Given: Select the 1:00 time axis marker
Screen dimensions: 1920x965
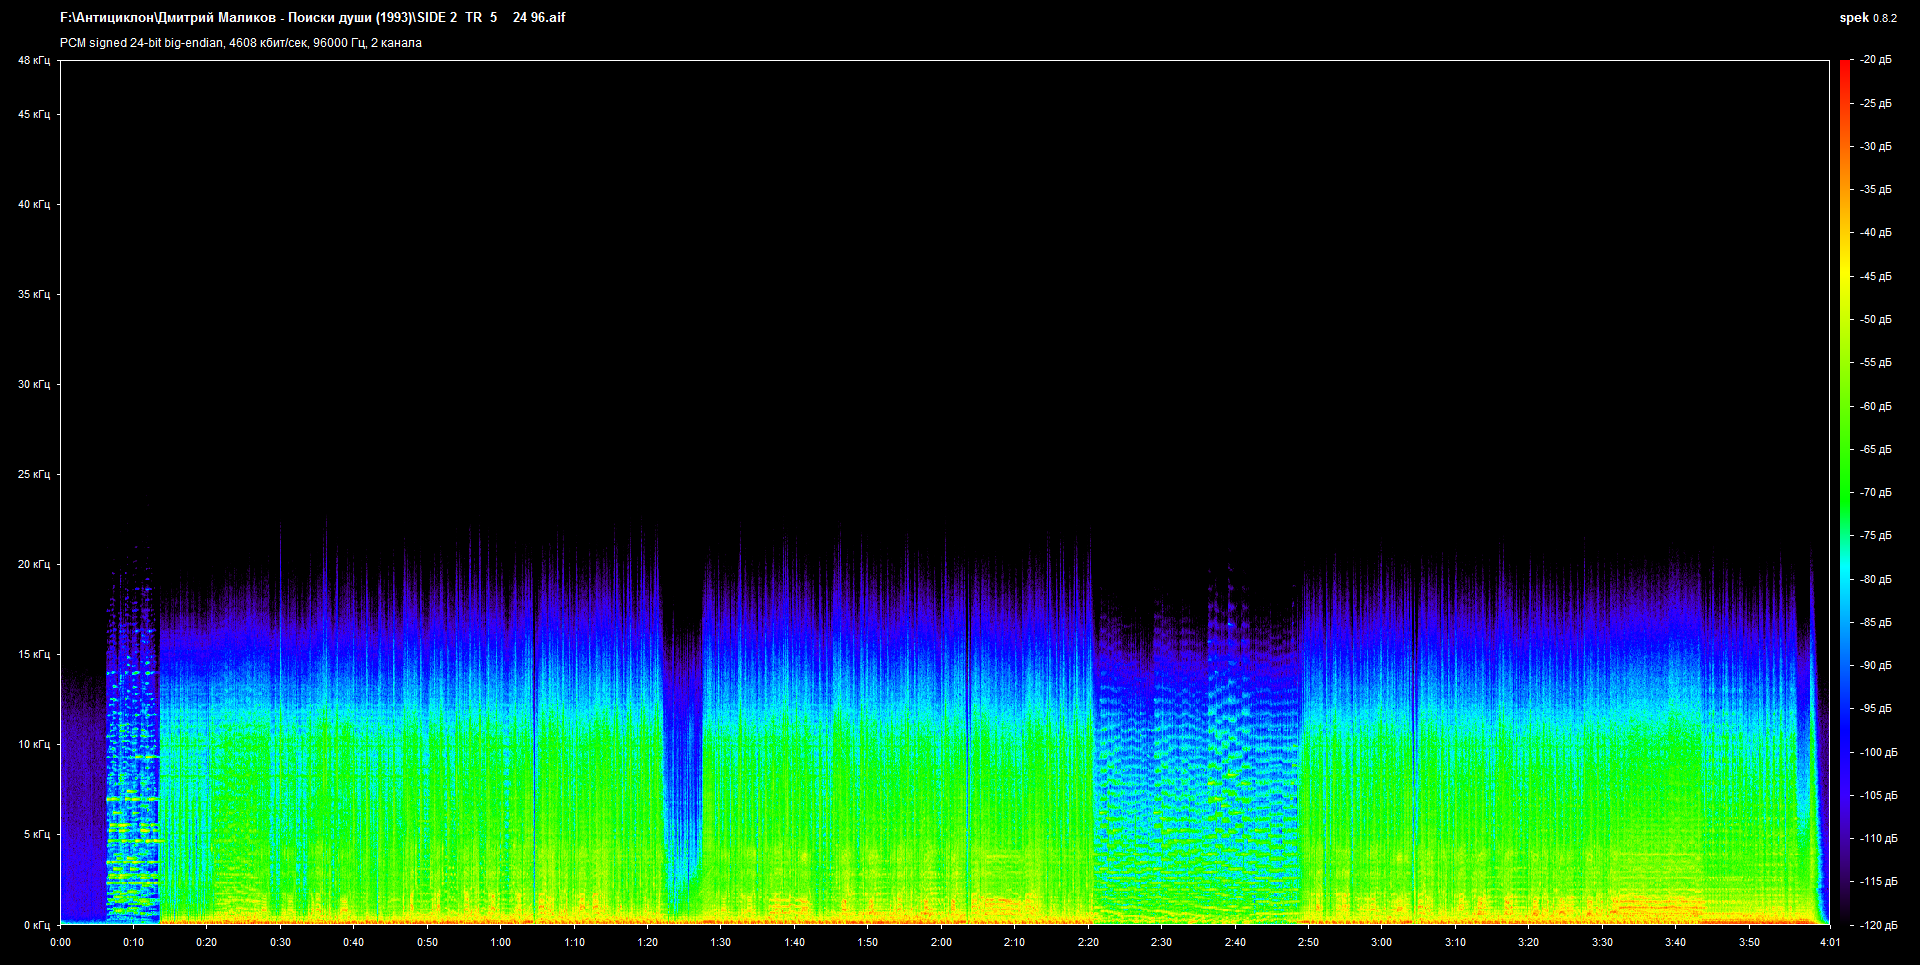Looking at the screenshot, I should 500,942.
